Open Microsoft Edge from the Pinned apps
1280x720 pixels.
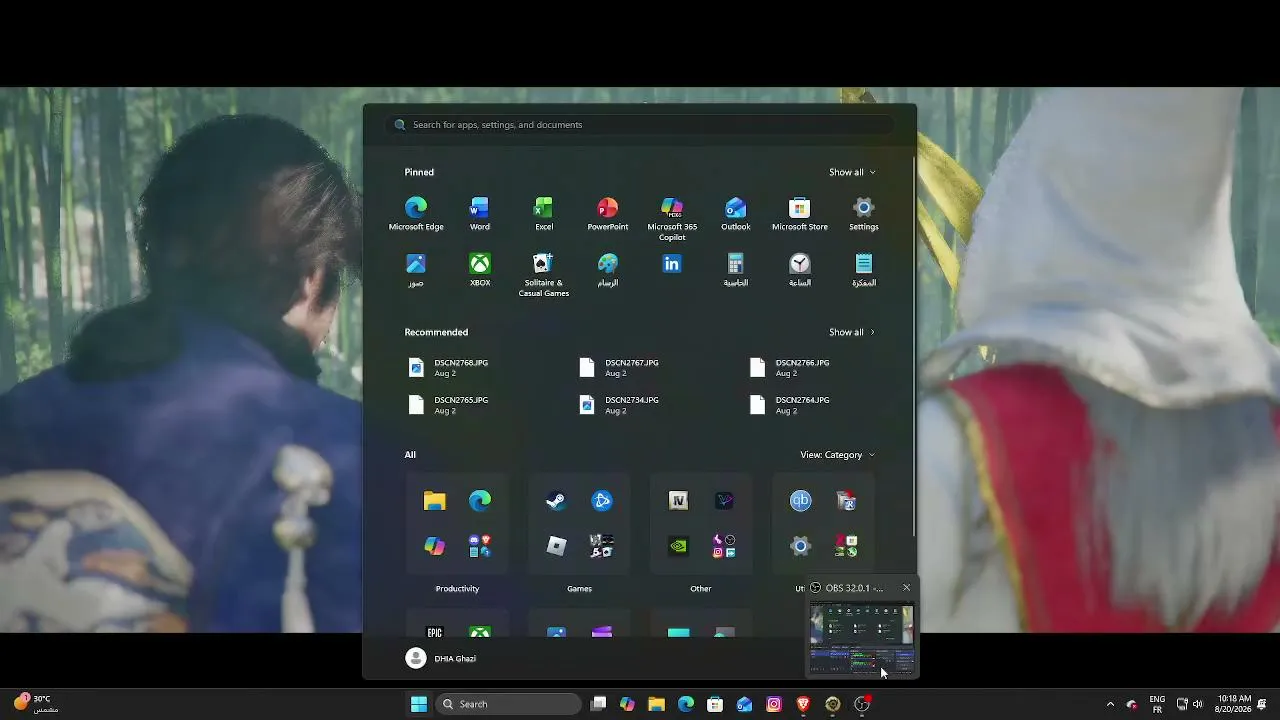pos(416,214)
